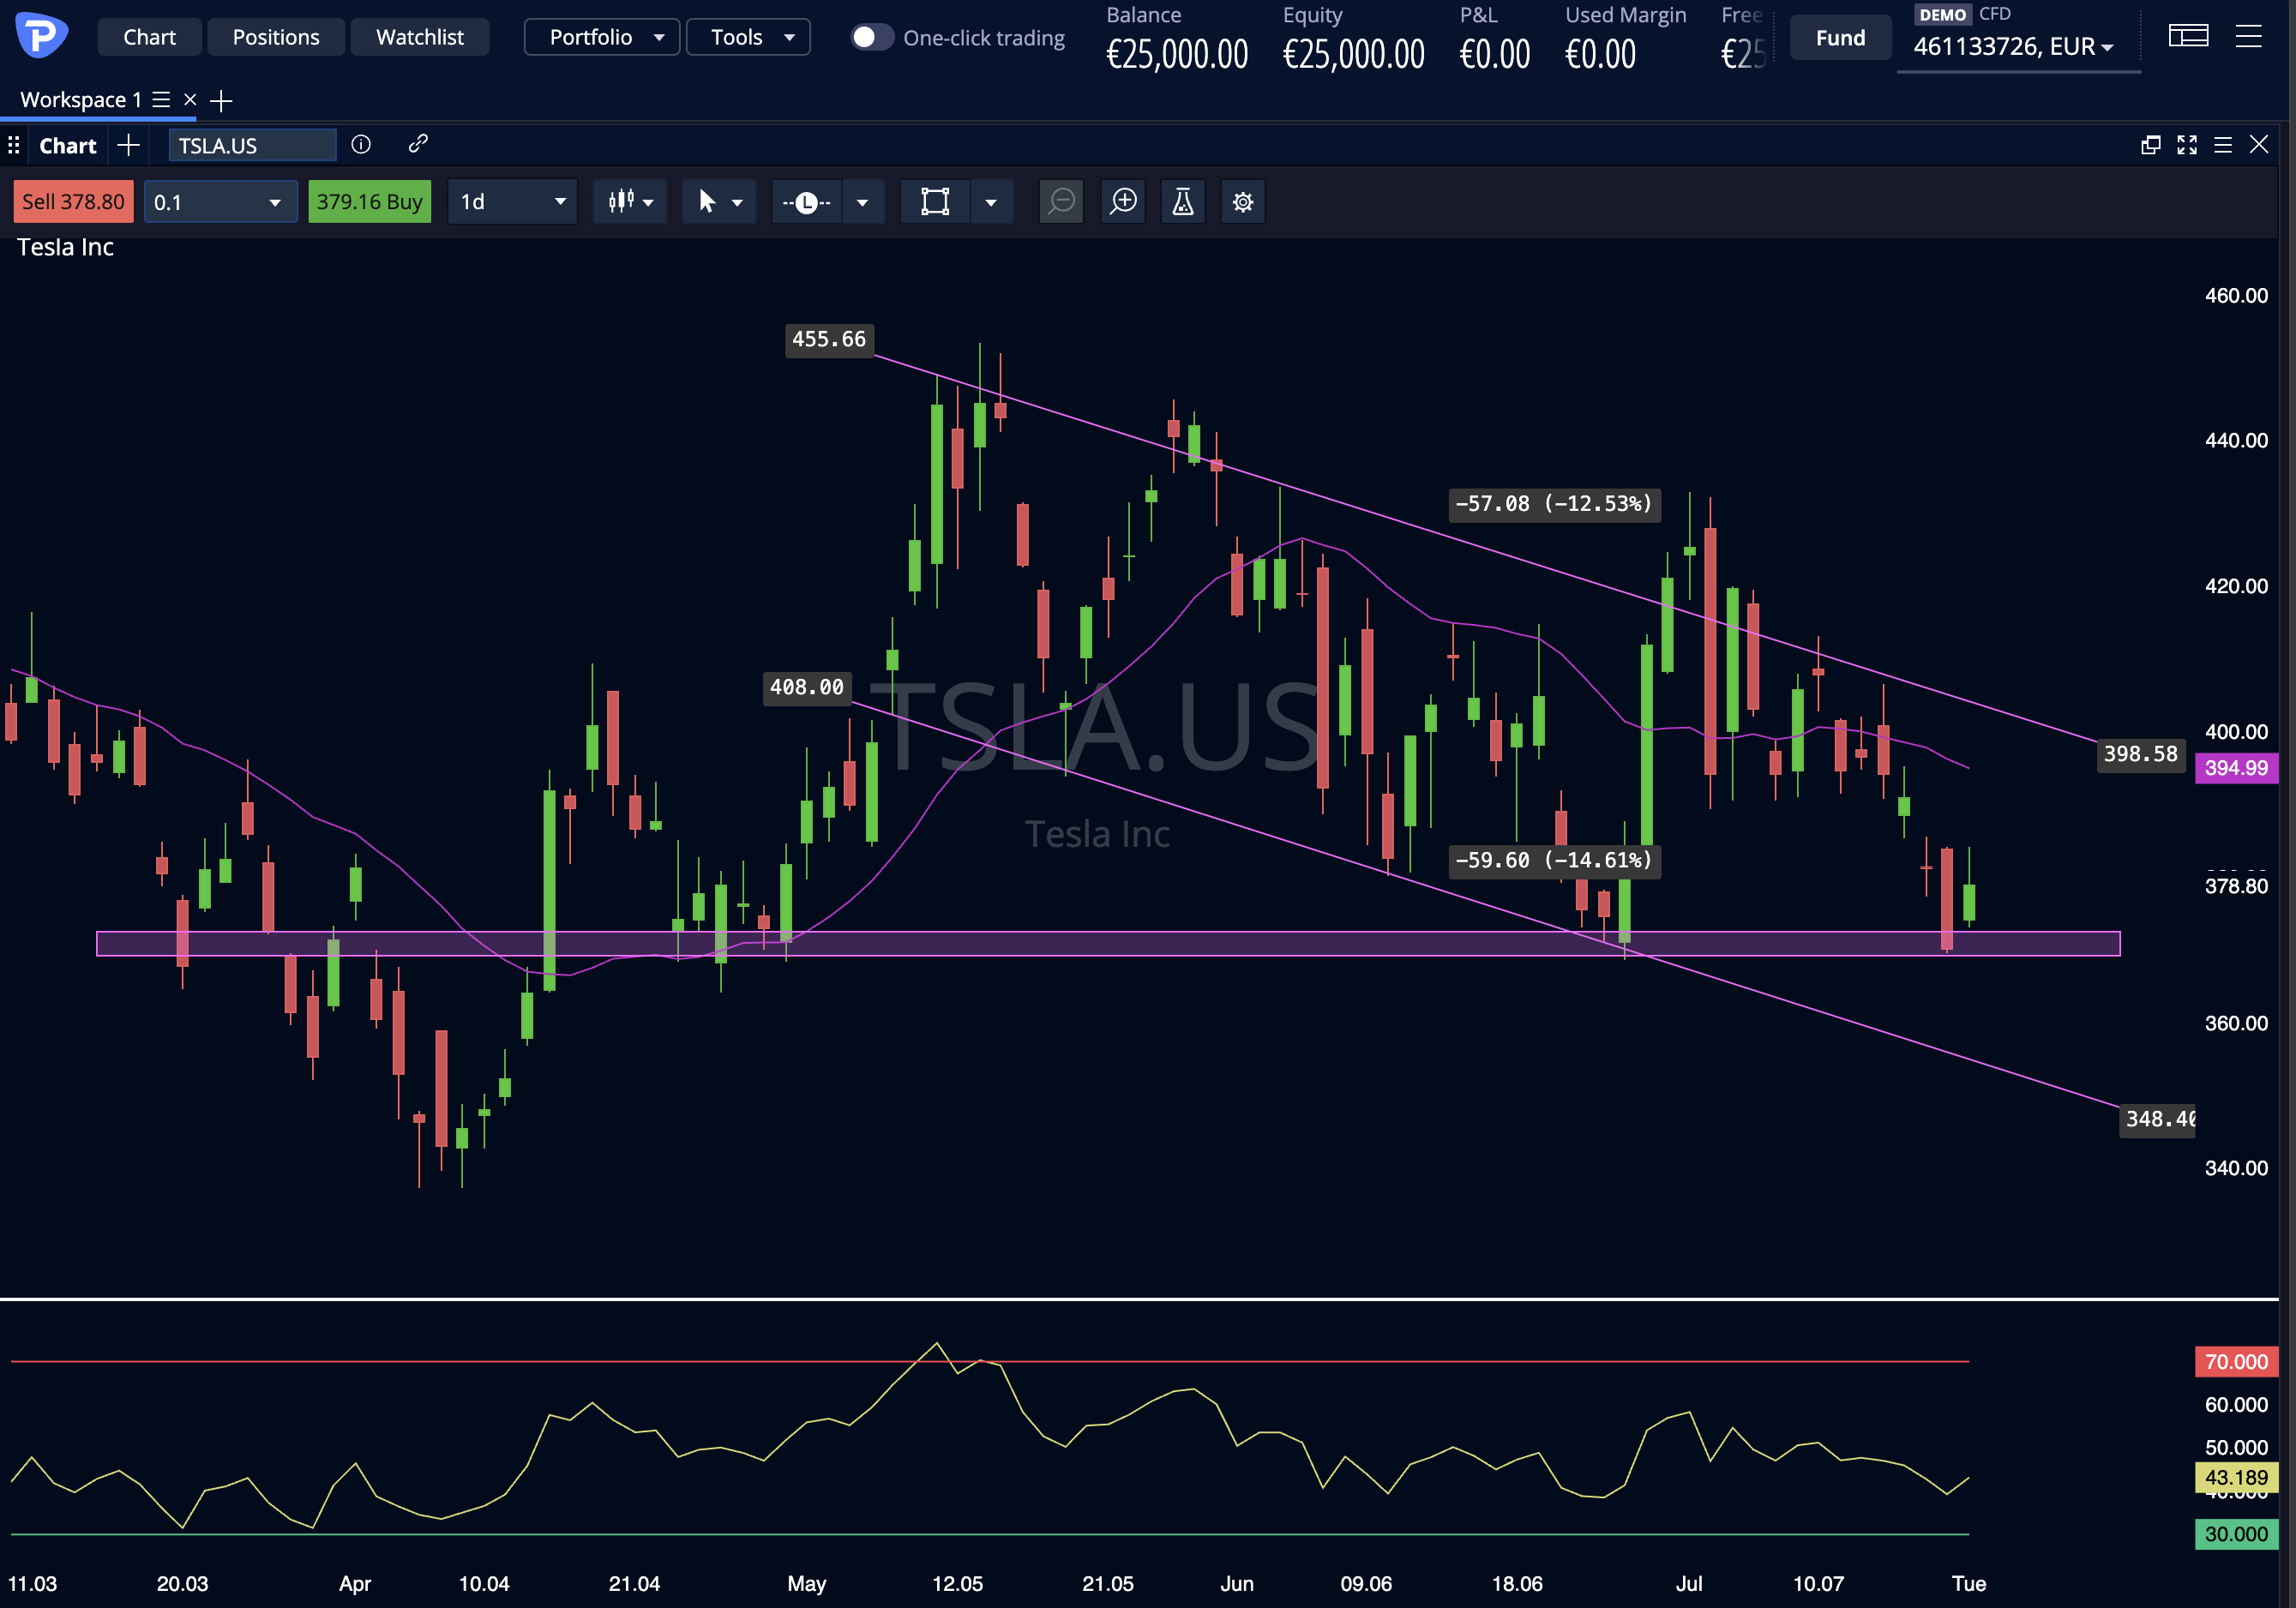Image resolution: width=2296 pixels, height=1608 pixels.
Task: Click the zoom in magnifier icon
Action: pos(1123,202)
